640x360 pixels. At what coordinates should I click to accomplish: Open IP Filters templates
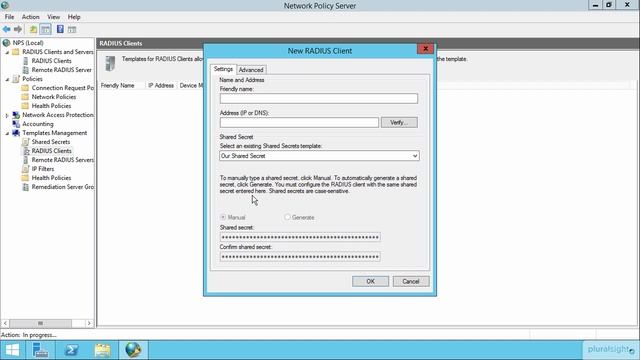43,169
